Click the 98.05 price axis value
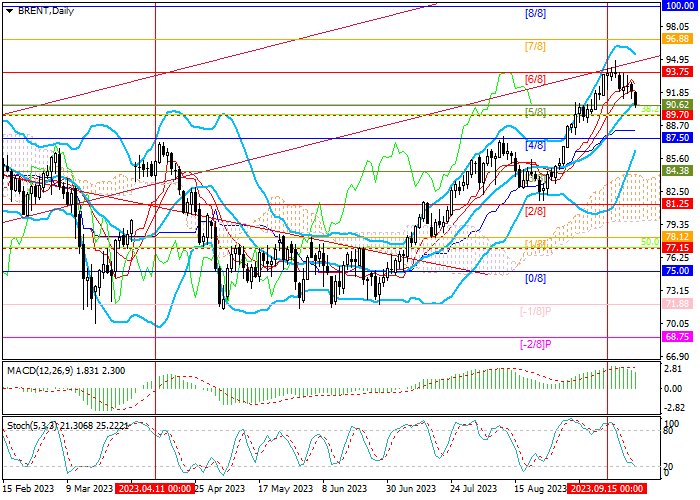Viewport: 700px width, 500px height. 677,27
